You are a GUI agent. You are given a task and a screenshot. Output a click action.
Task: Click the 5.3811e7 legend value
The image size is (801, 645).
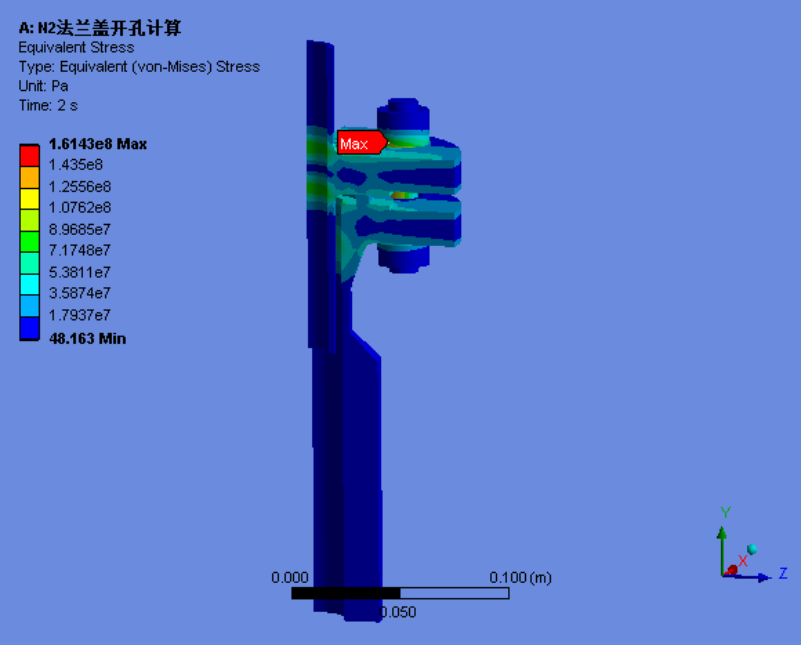tap(80, 272)
